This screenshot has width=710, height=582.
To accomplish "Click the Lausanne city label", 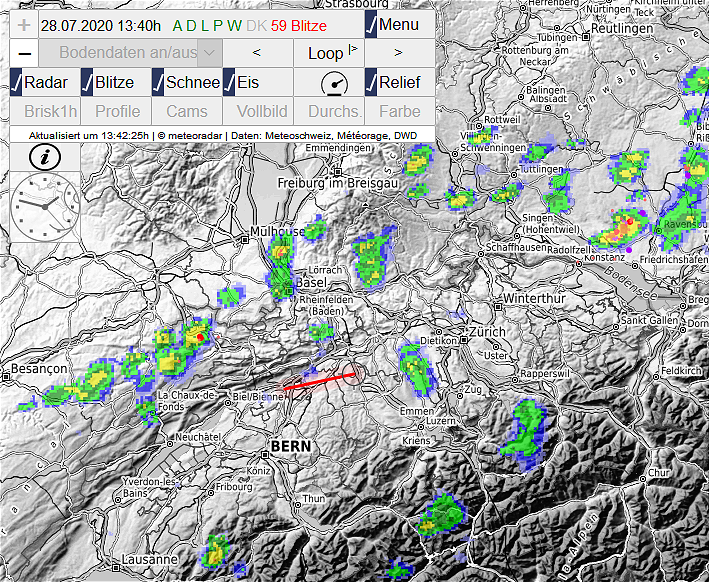I will click(x=149, y=560).
